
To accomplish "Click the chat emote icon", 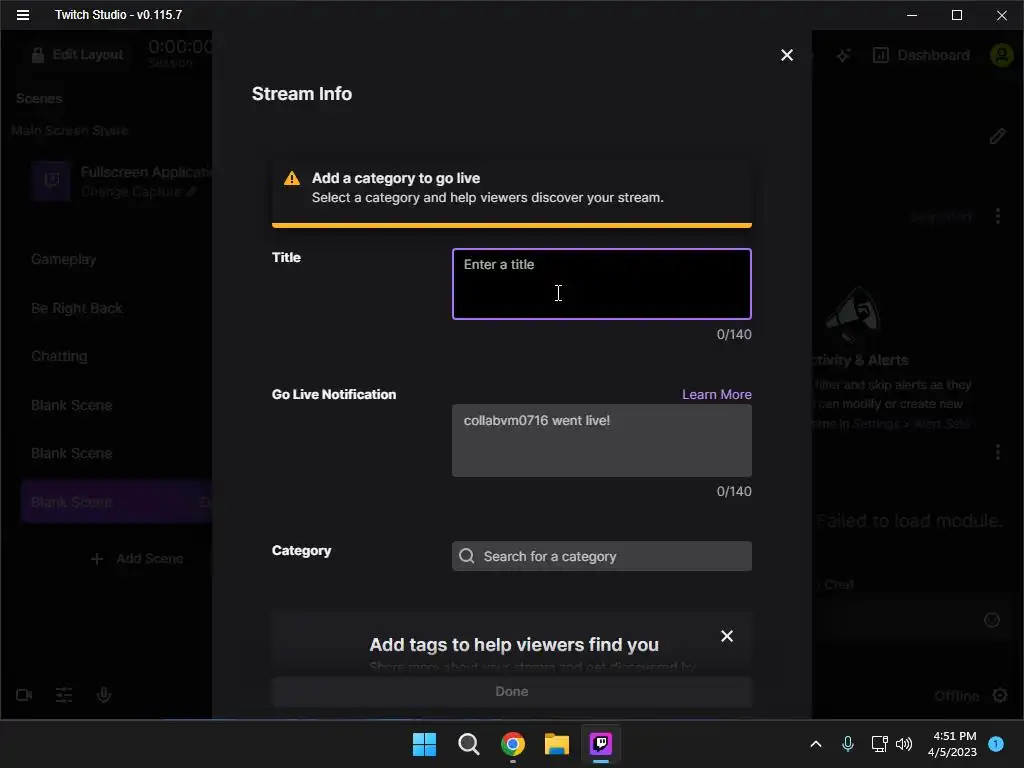I will pos(991,620).
